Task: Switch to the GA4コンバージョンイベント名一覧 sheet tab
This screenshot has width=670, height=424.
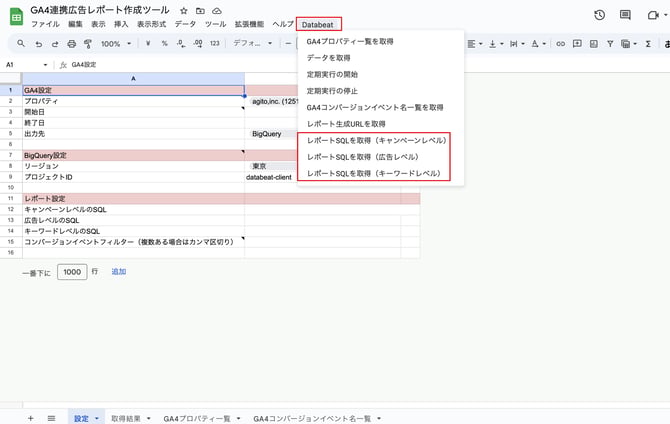Action: pos(312,418)
